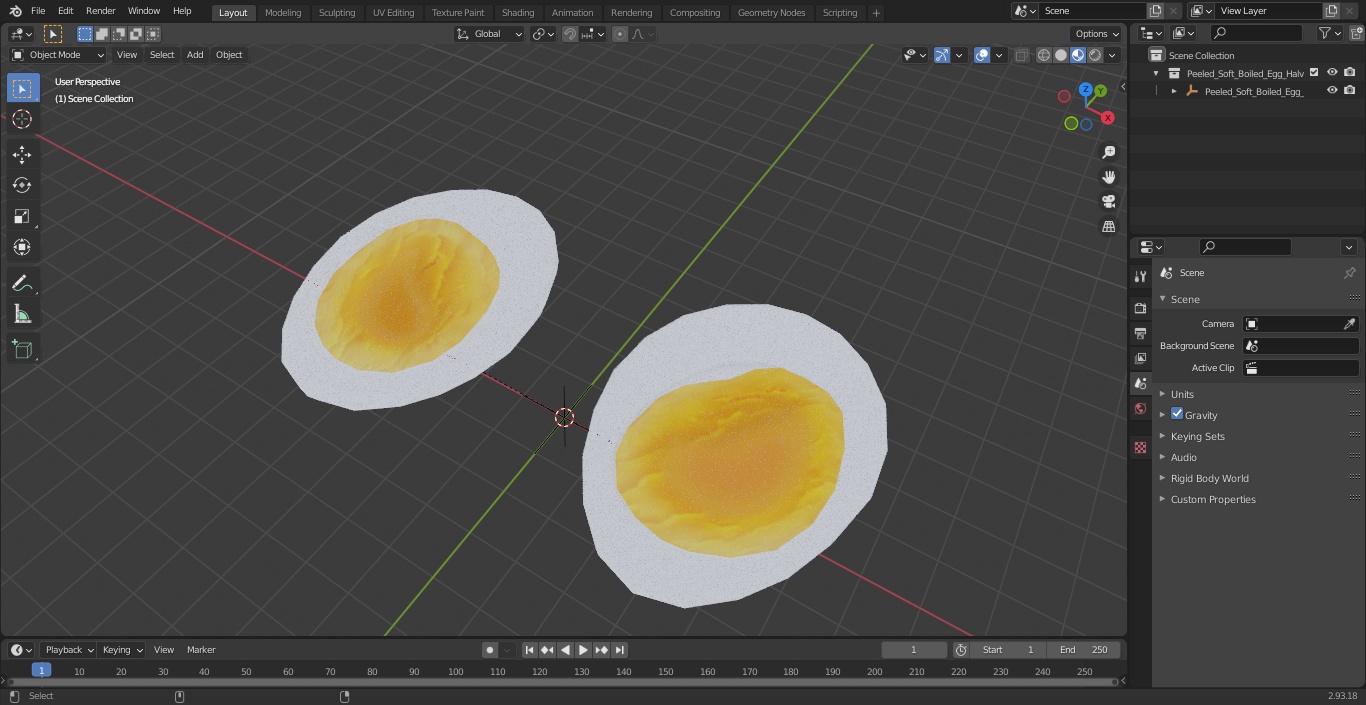Image resolution: width=1366 pixels, height=705 pixels.
Task: Toggle camera view icon
Action: (1108, 202)
